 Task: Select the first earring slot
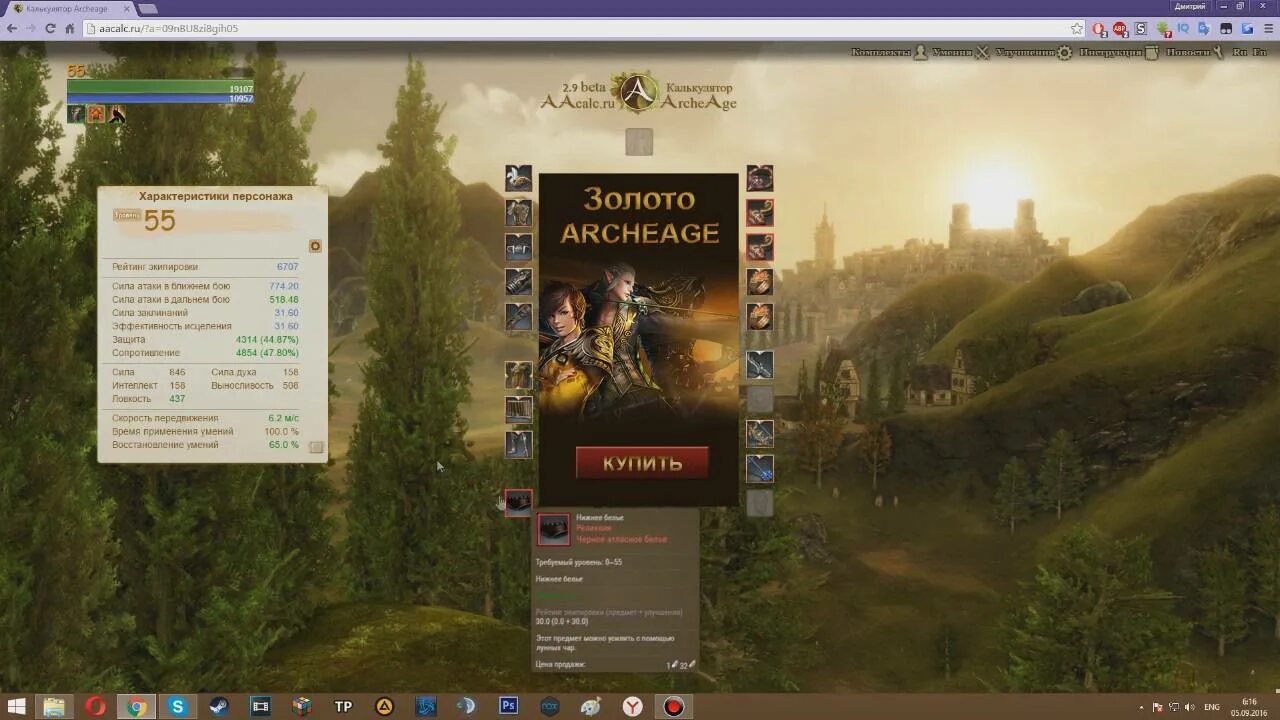[x=760, y=213]
